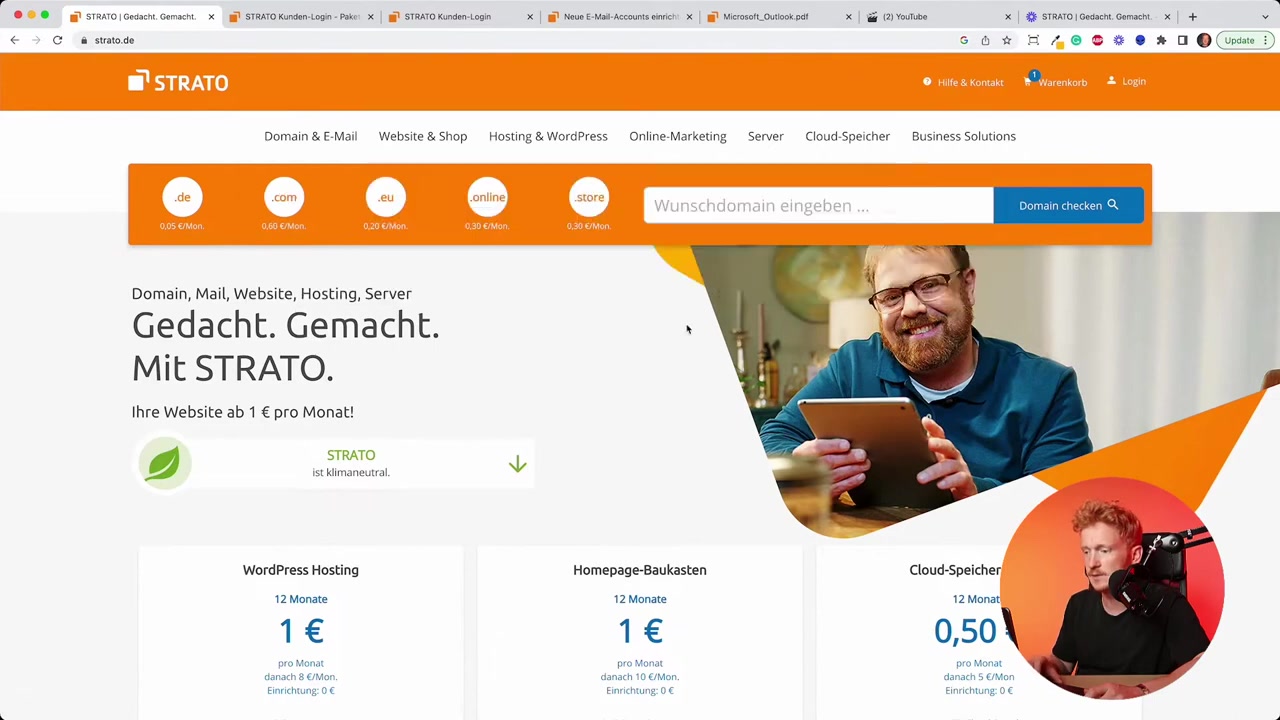Close the YouTube tab
The image size is (1280, 720).
1008,16
